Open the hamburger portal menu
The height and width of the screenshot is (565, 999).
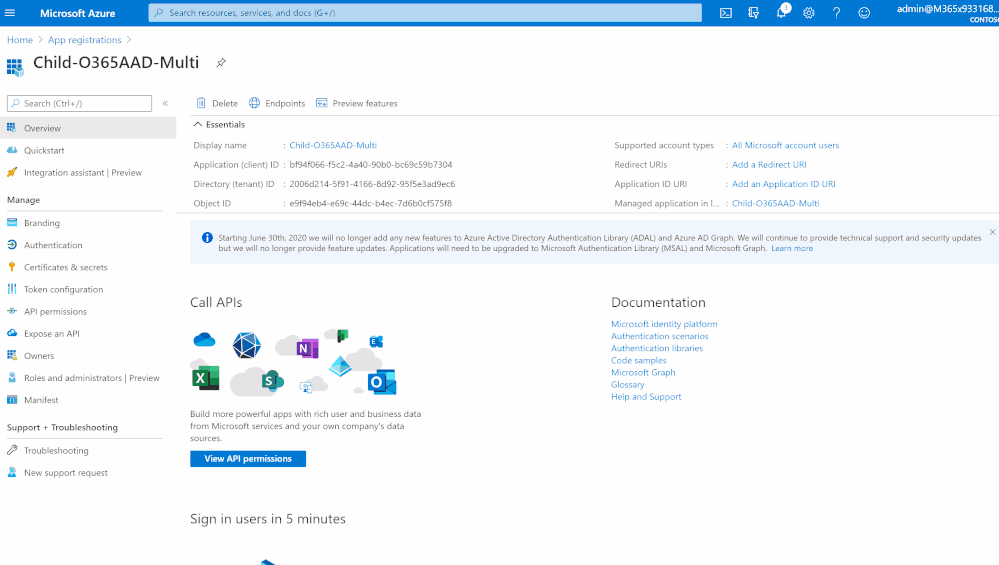point(10,13)
